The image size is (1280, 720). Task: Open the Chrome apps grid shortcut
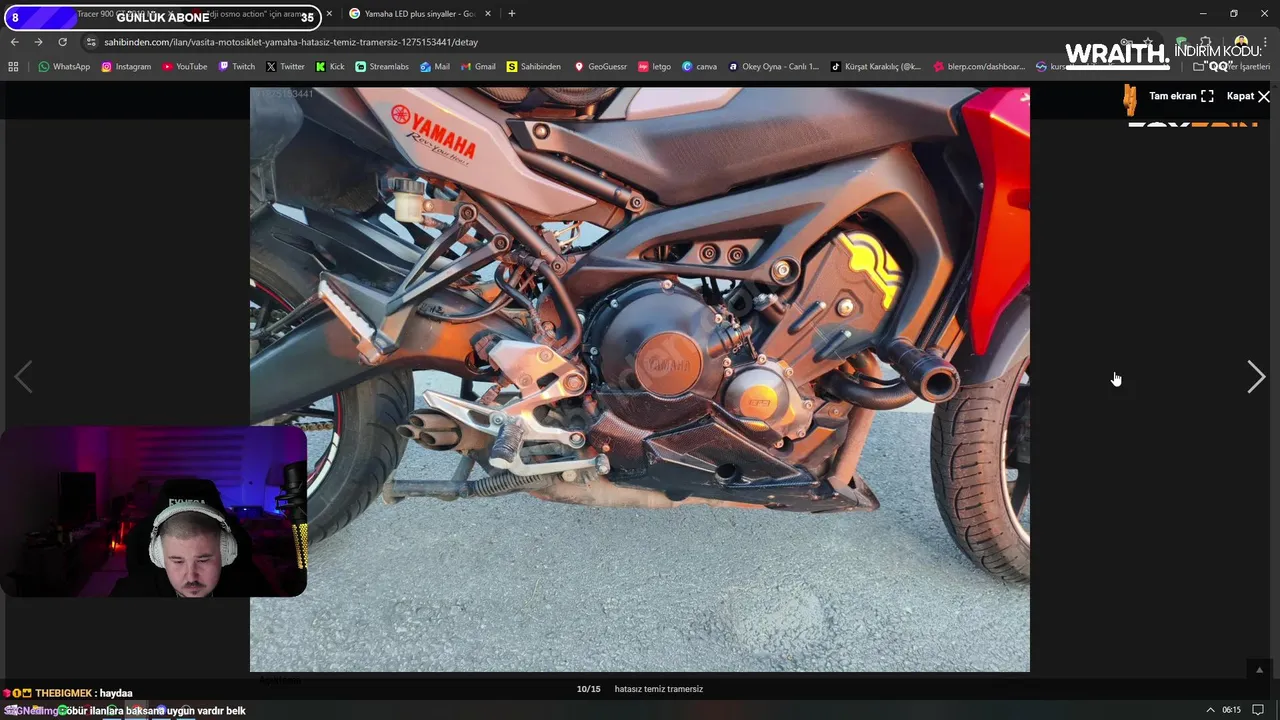(x=13, y=66)
